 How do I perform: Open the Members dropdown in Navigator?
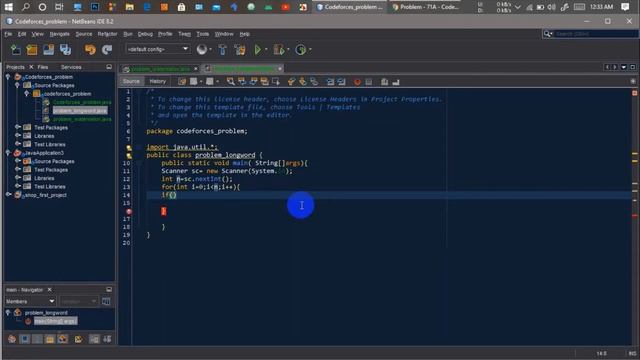(30, 301)
